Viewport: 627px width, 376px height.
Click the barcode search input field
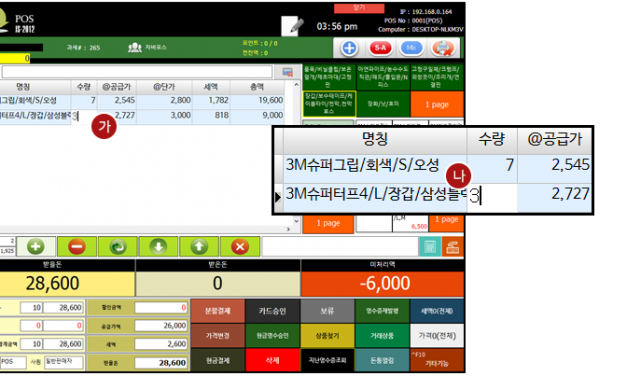click(x=137, y=72)
